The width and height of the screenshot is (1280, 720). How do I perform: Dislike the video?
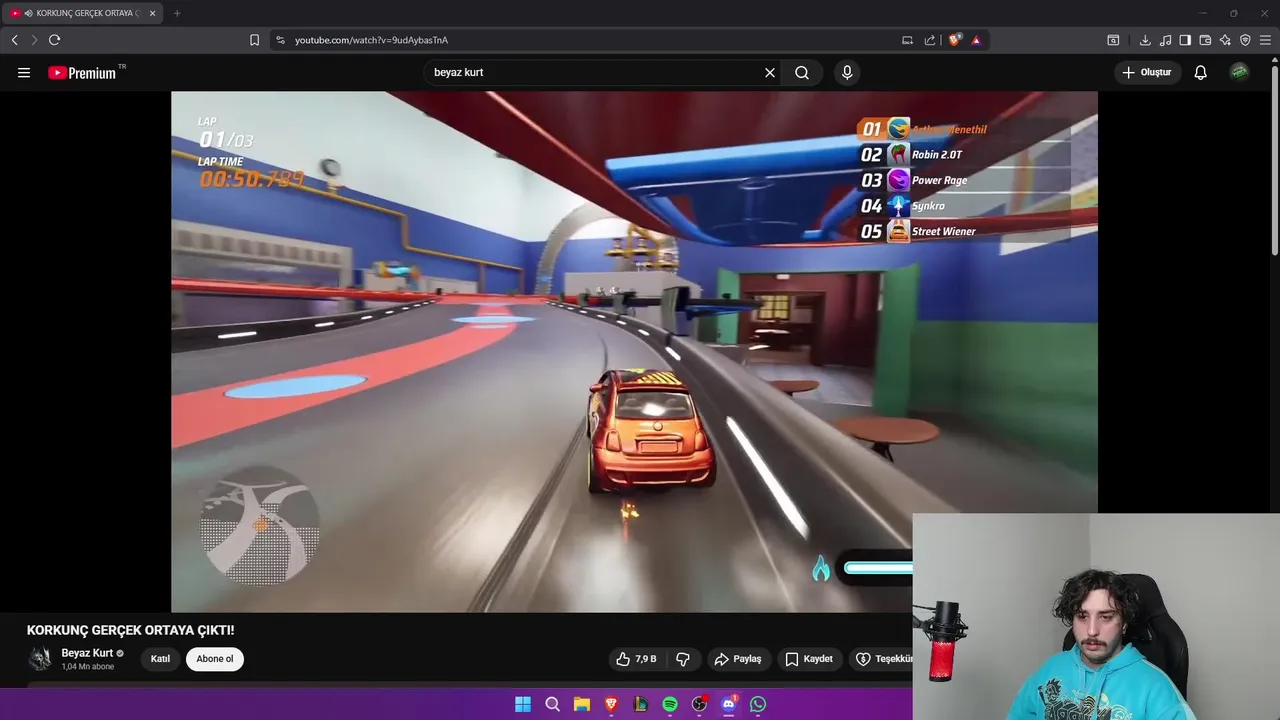point(683,659)
